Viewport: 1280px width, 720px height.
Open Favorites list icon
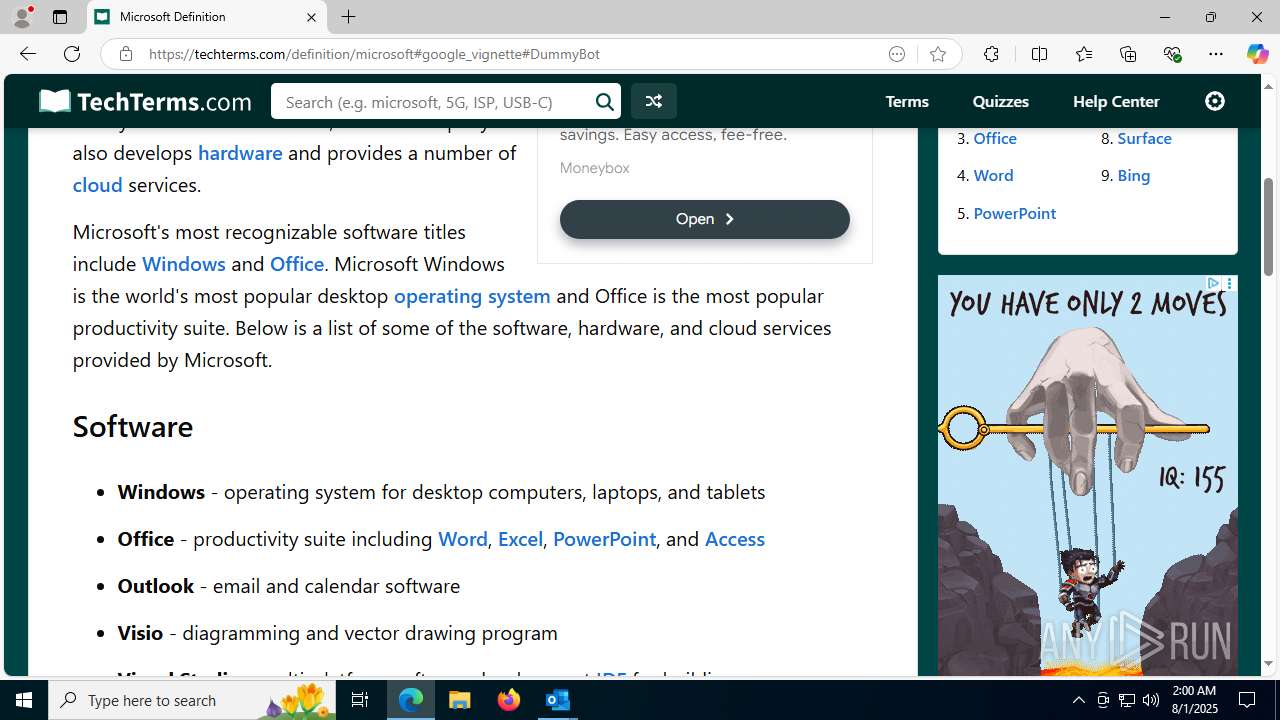click(1084, 54)
